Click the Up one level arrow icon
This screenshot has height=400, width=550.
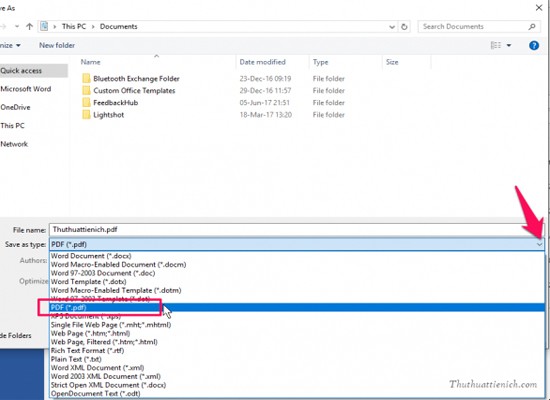coord(29,26)
